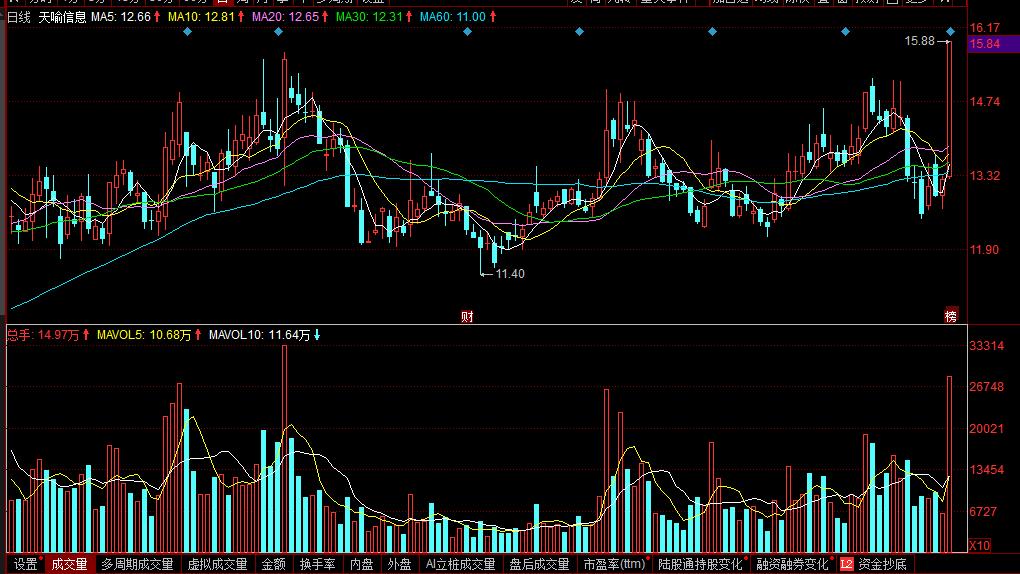Click the 日线 period label
The height and width of the screenshot is (574, 1020).
click(x=19, y=17)
